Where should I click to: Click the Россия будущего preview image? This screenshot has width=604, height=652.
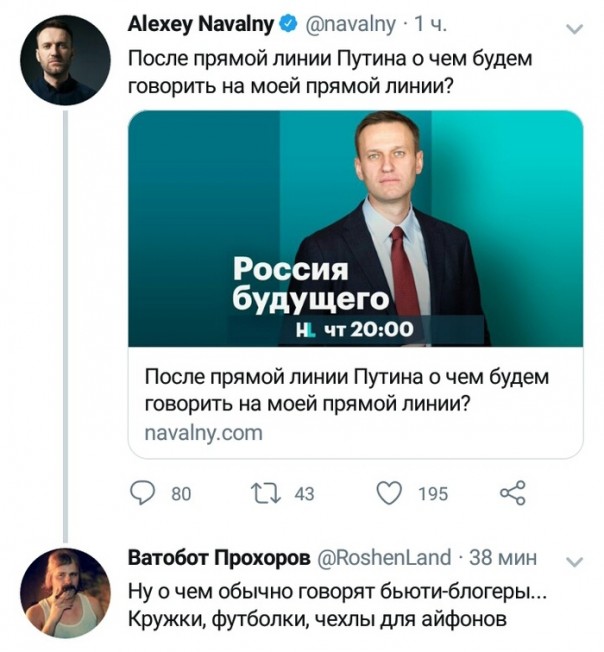[x=356, y=227]
